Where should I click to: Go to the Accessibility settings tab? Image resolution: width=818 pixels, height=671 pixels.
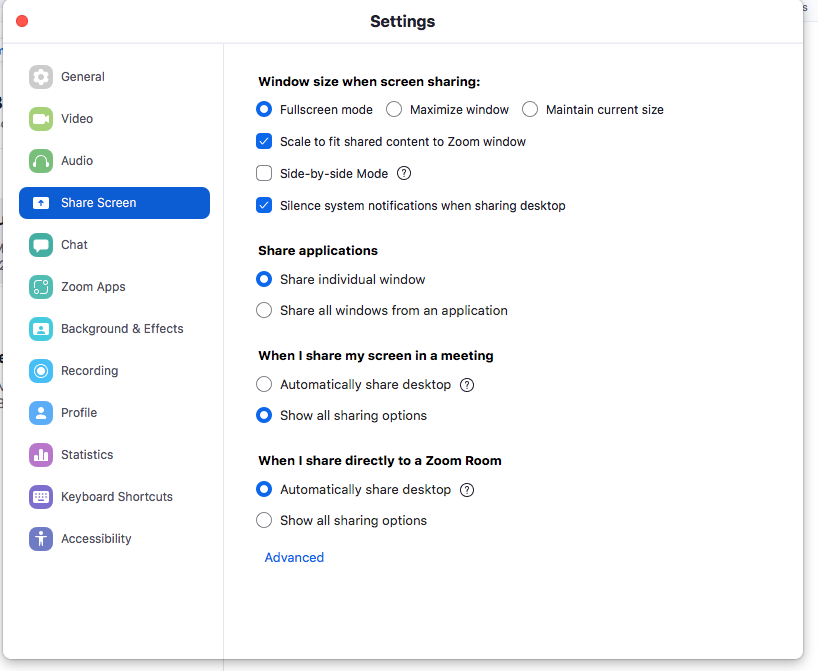pos(95,539)
